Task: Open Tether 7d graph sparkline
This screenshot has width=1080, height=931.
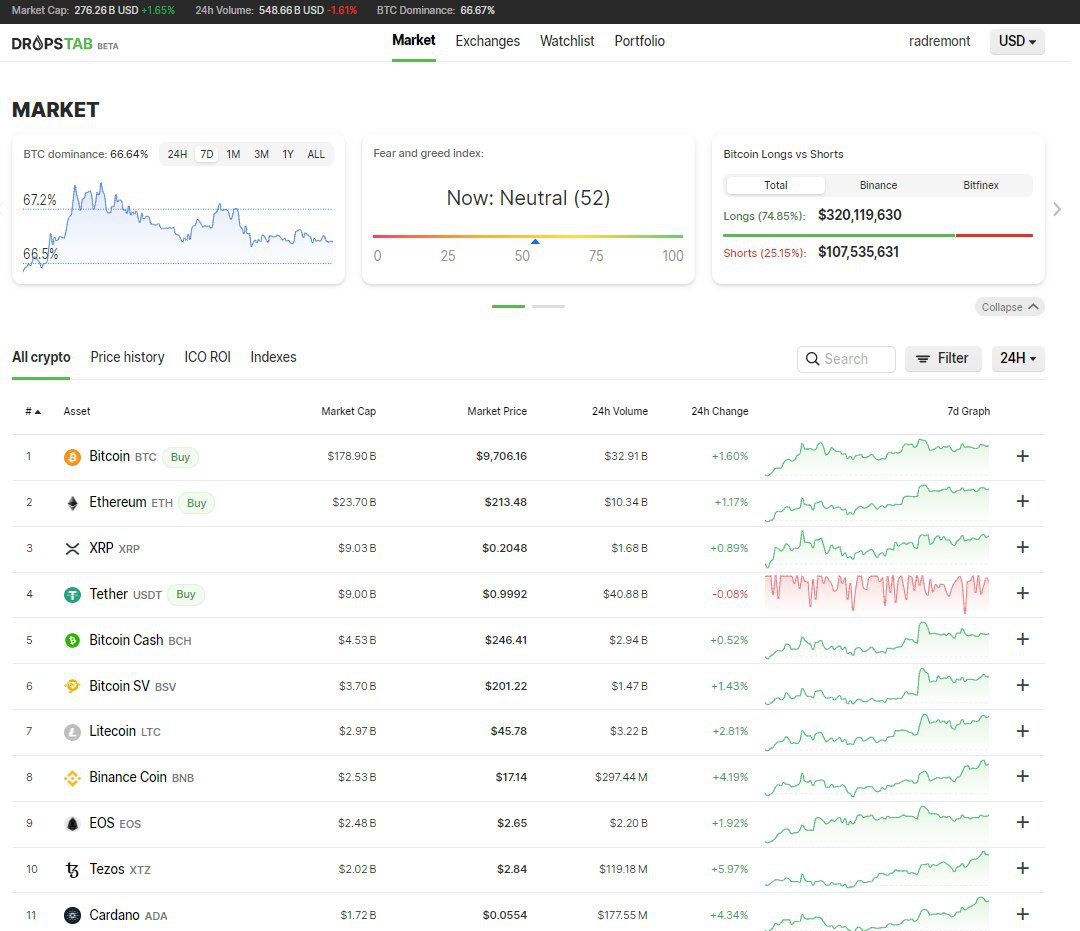Action: (877, 594)
